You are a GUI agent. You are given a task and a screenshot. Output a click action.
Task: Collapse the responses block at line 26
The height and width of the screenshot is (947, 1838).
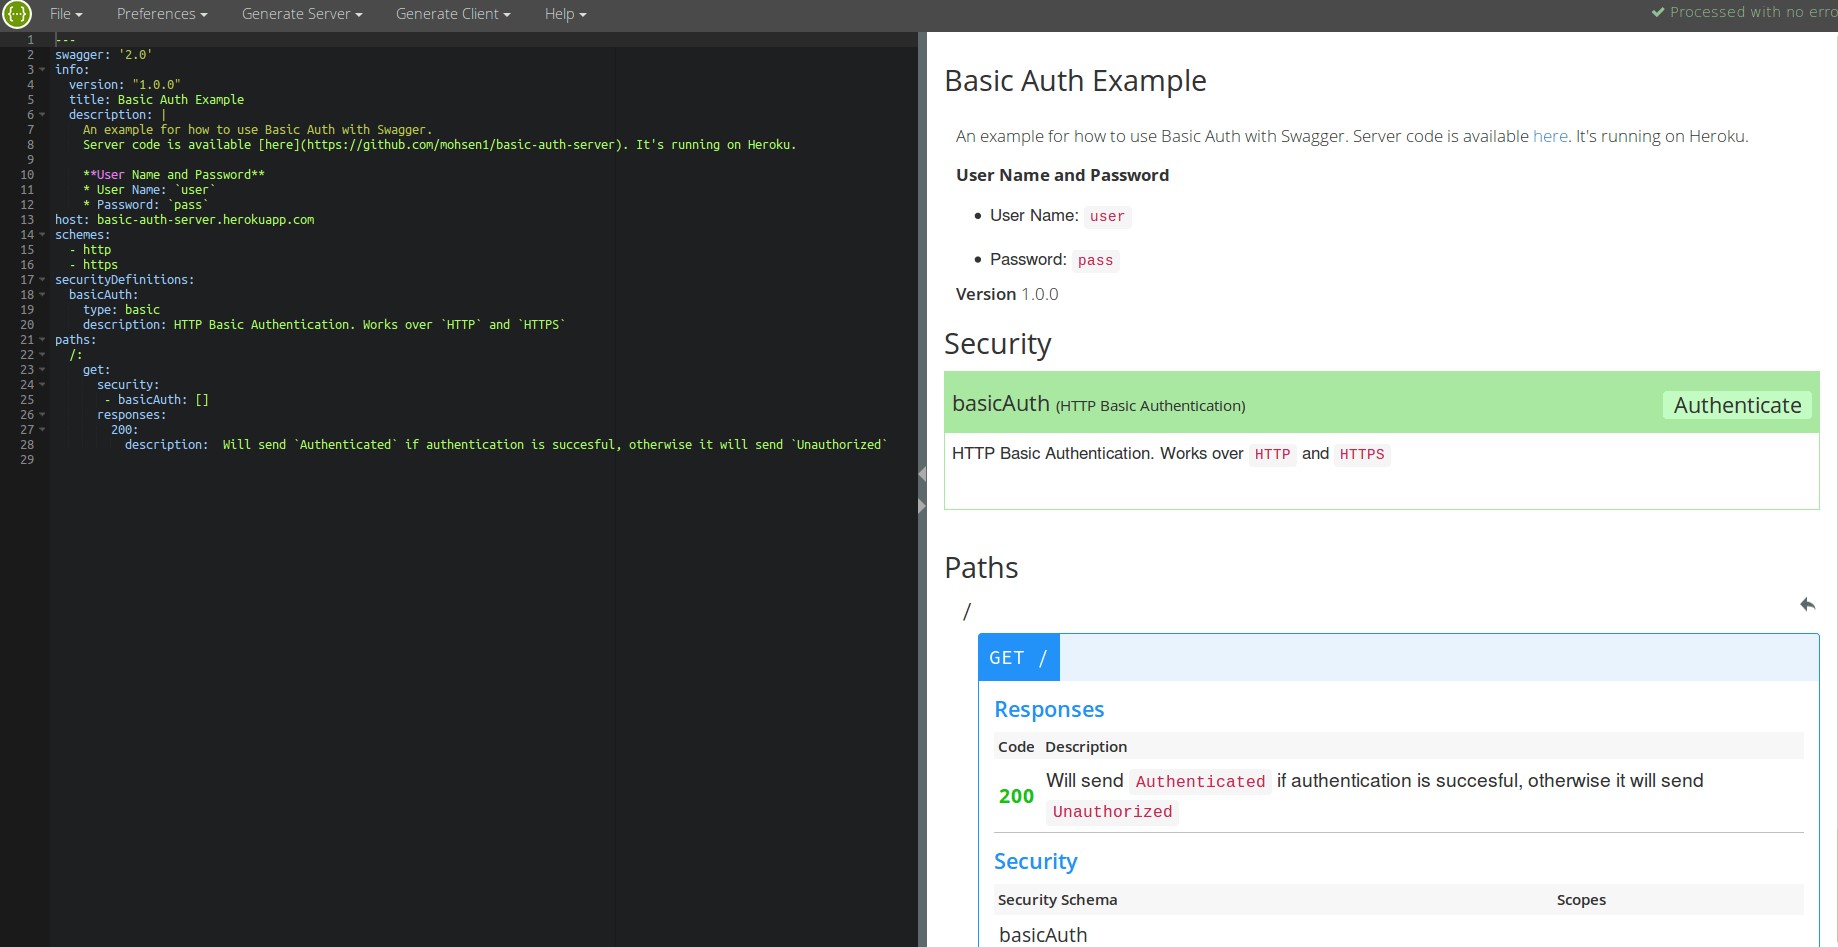42,415
